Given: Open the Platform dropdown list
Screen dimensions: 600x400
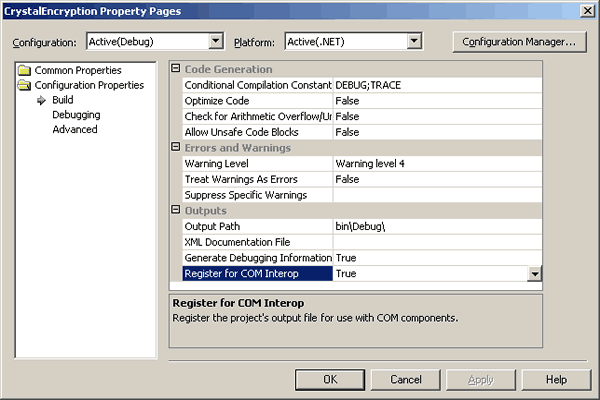Looking at the screenshot, I should tap(414, 41).
